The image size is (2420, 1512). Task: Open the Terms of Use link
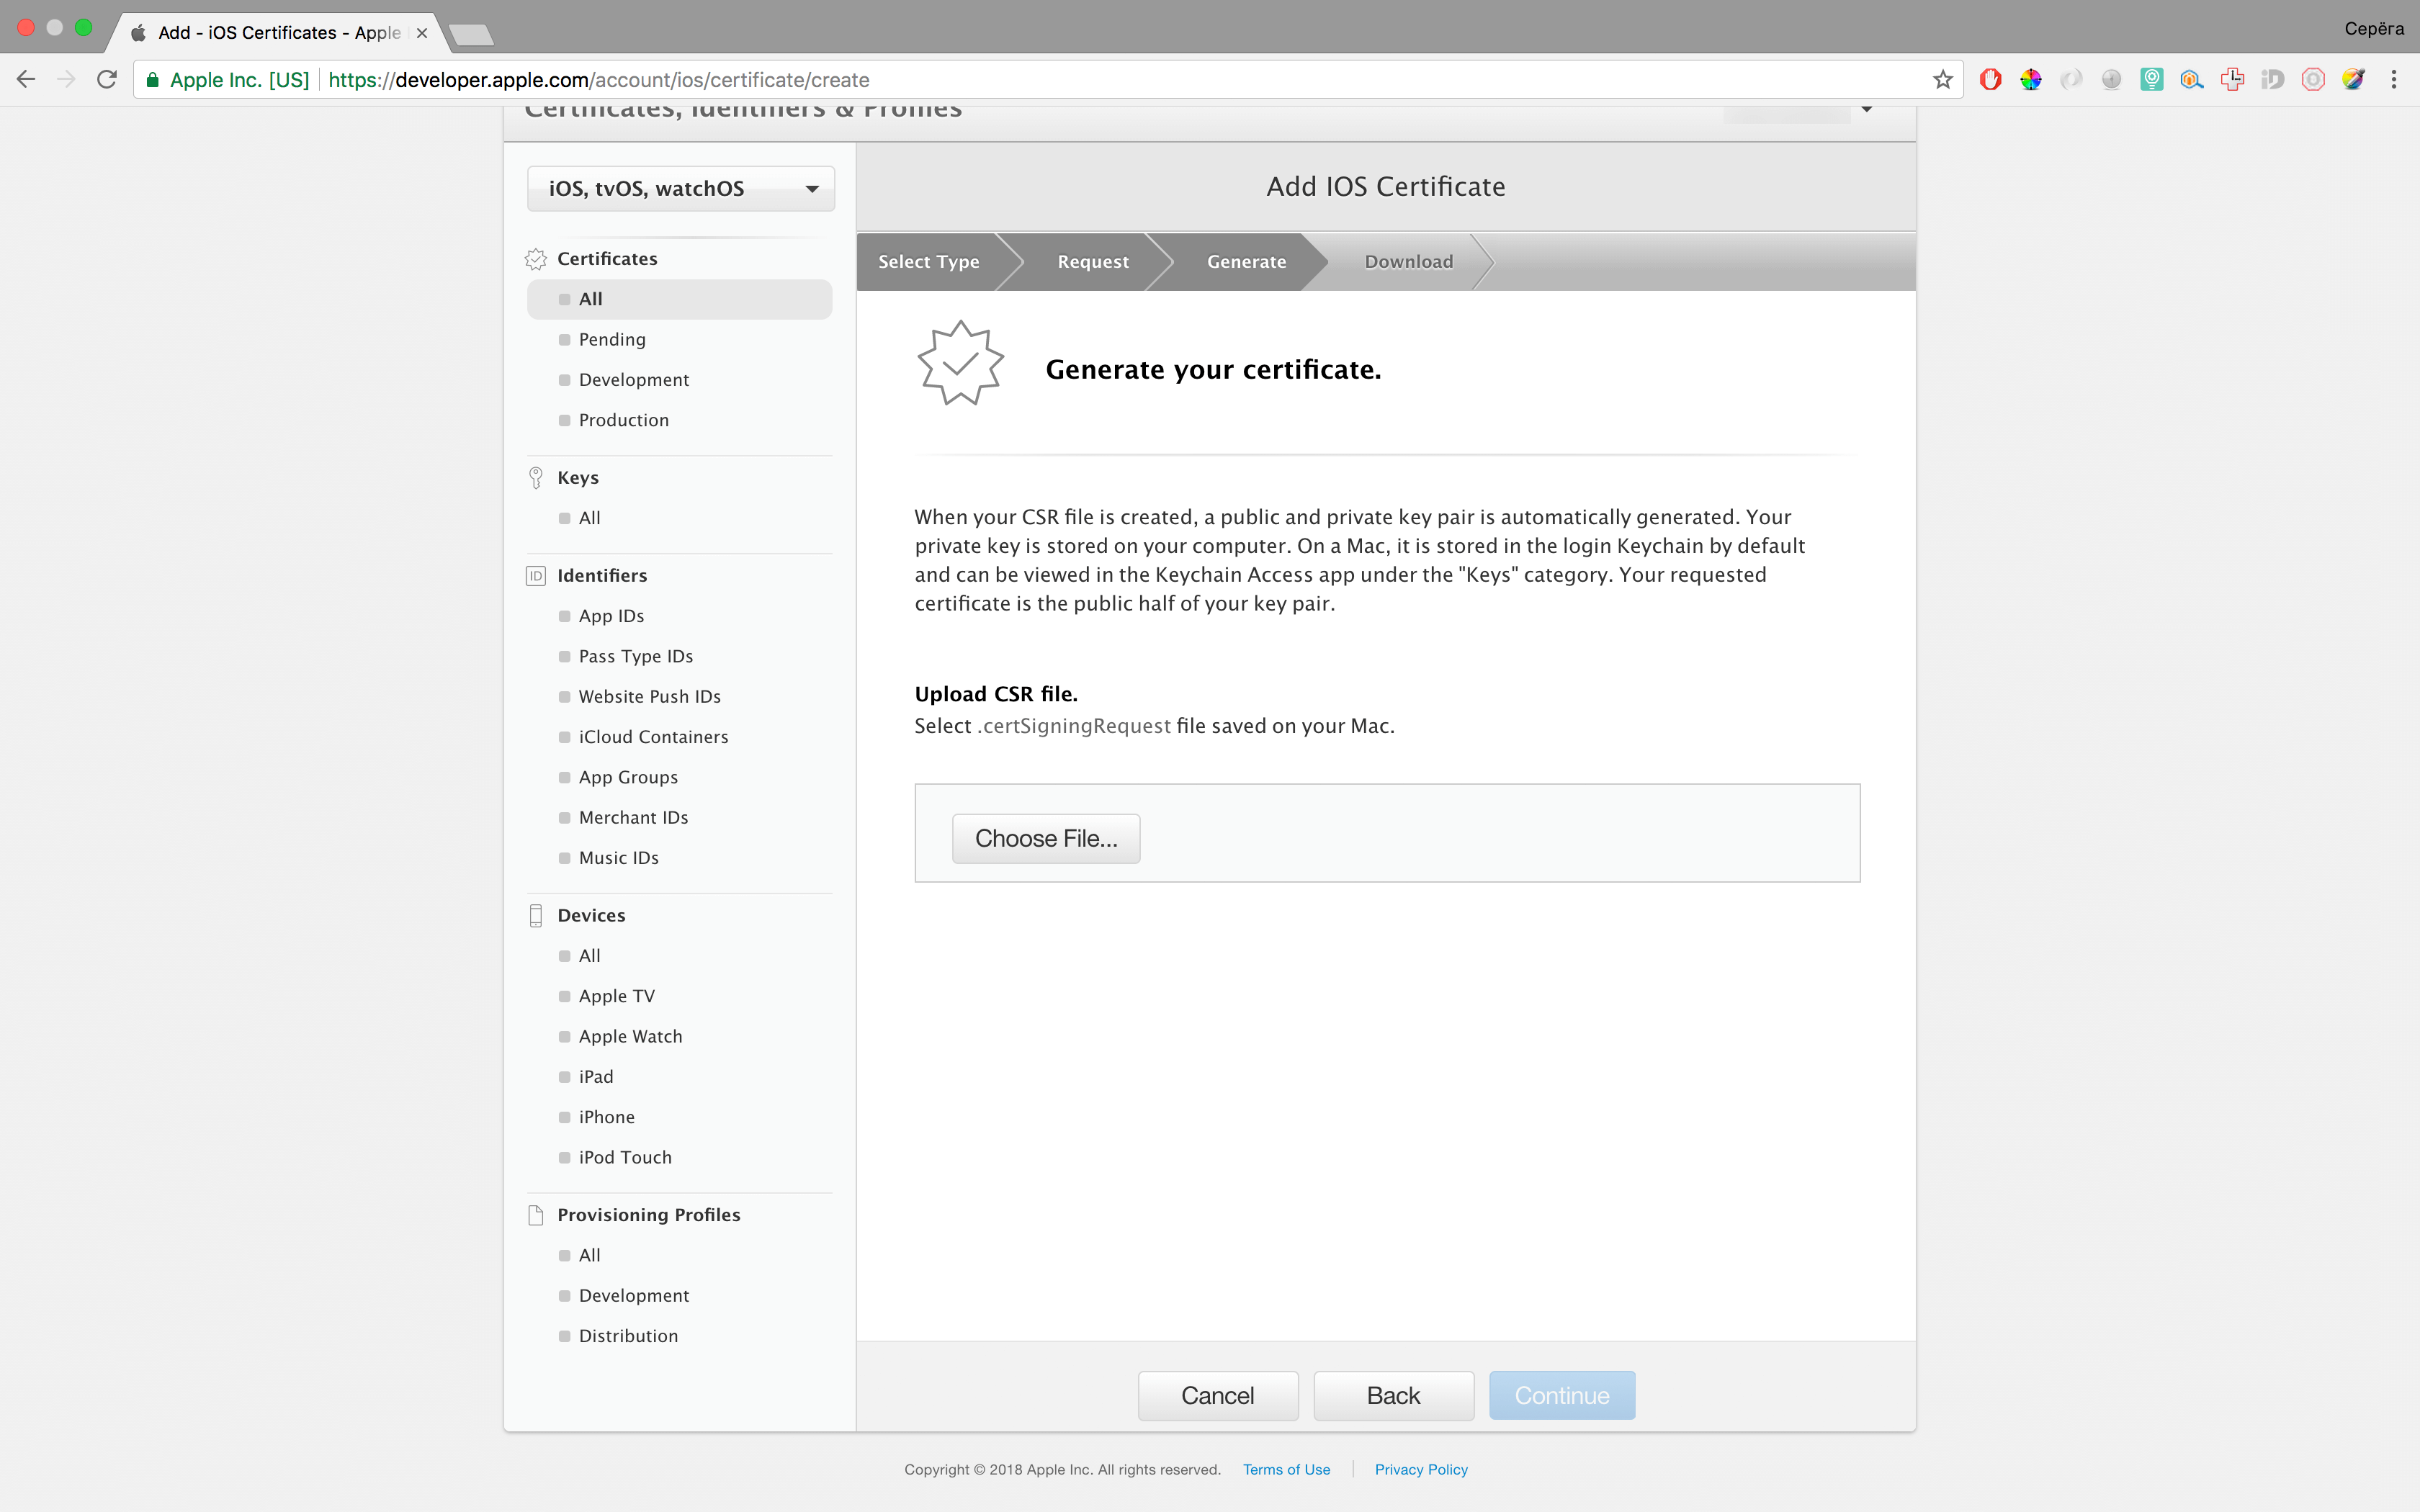tap(1286, 1470)
